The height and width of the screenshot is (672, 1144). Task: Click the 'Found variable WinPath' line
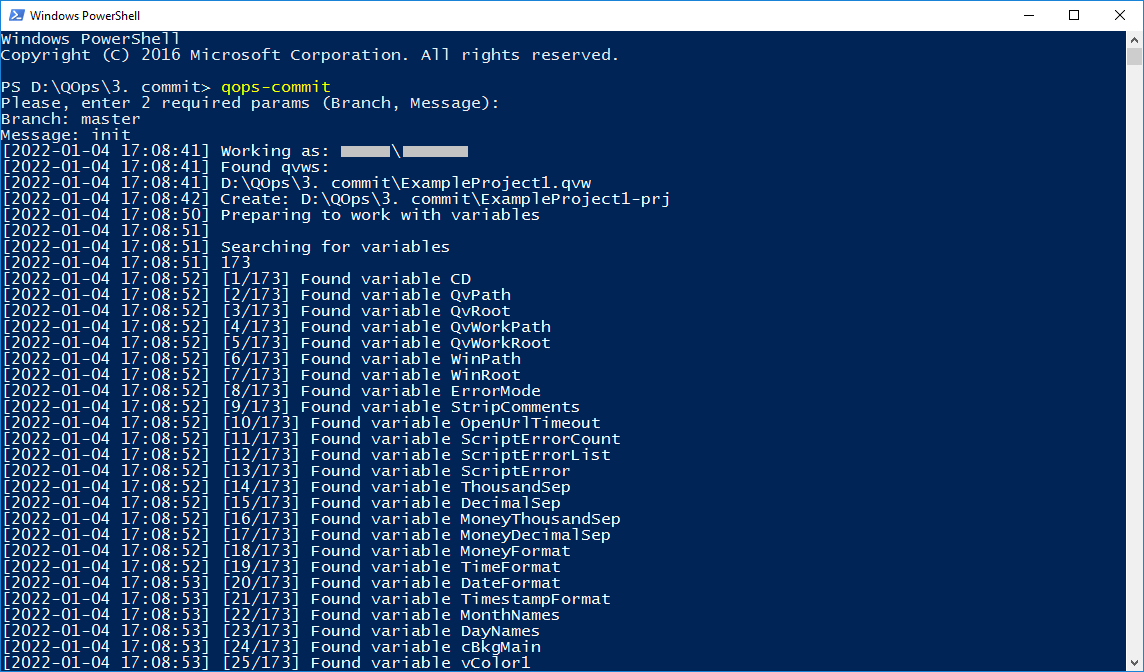tap(261, 360)
